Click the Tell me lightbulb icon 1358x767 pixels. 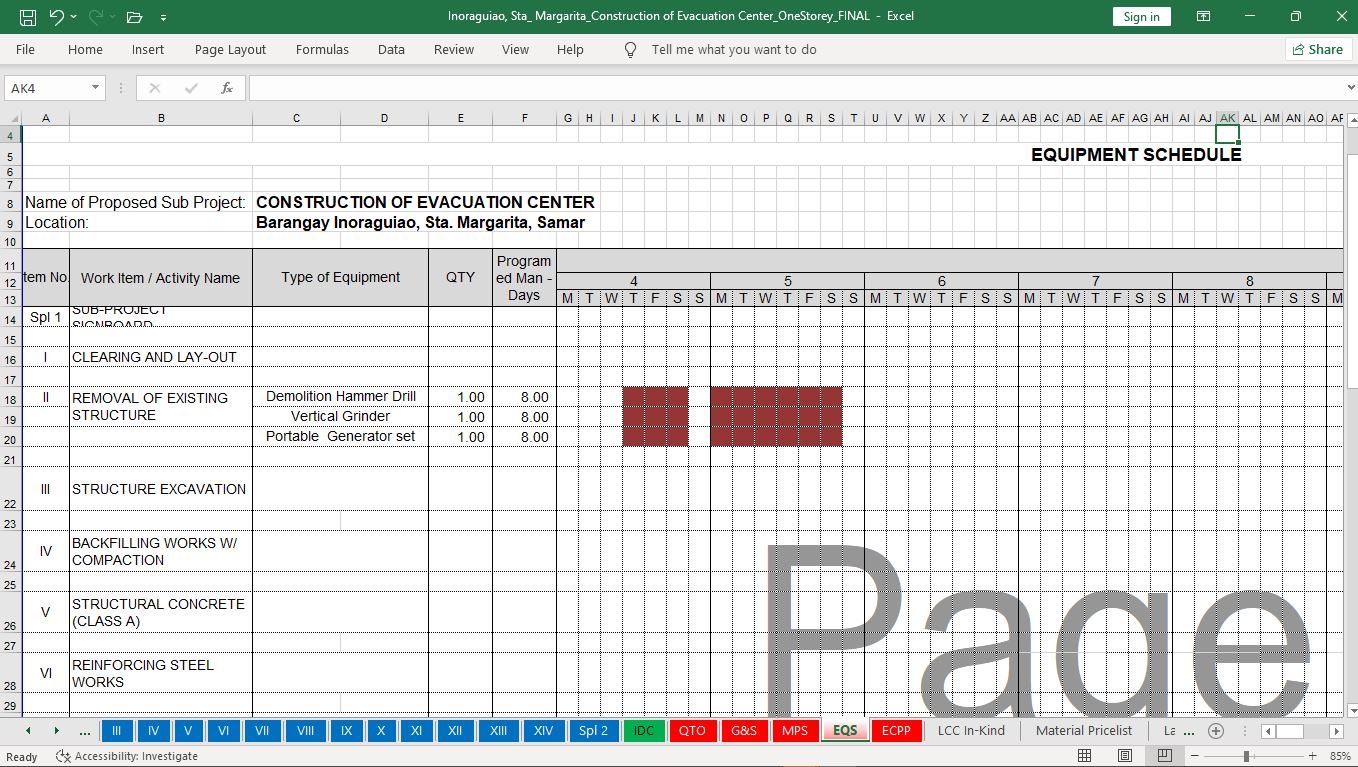click(x=630, y=50)
